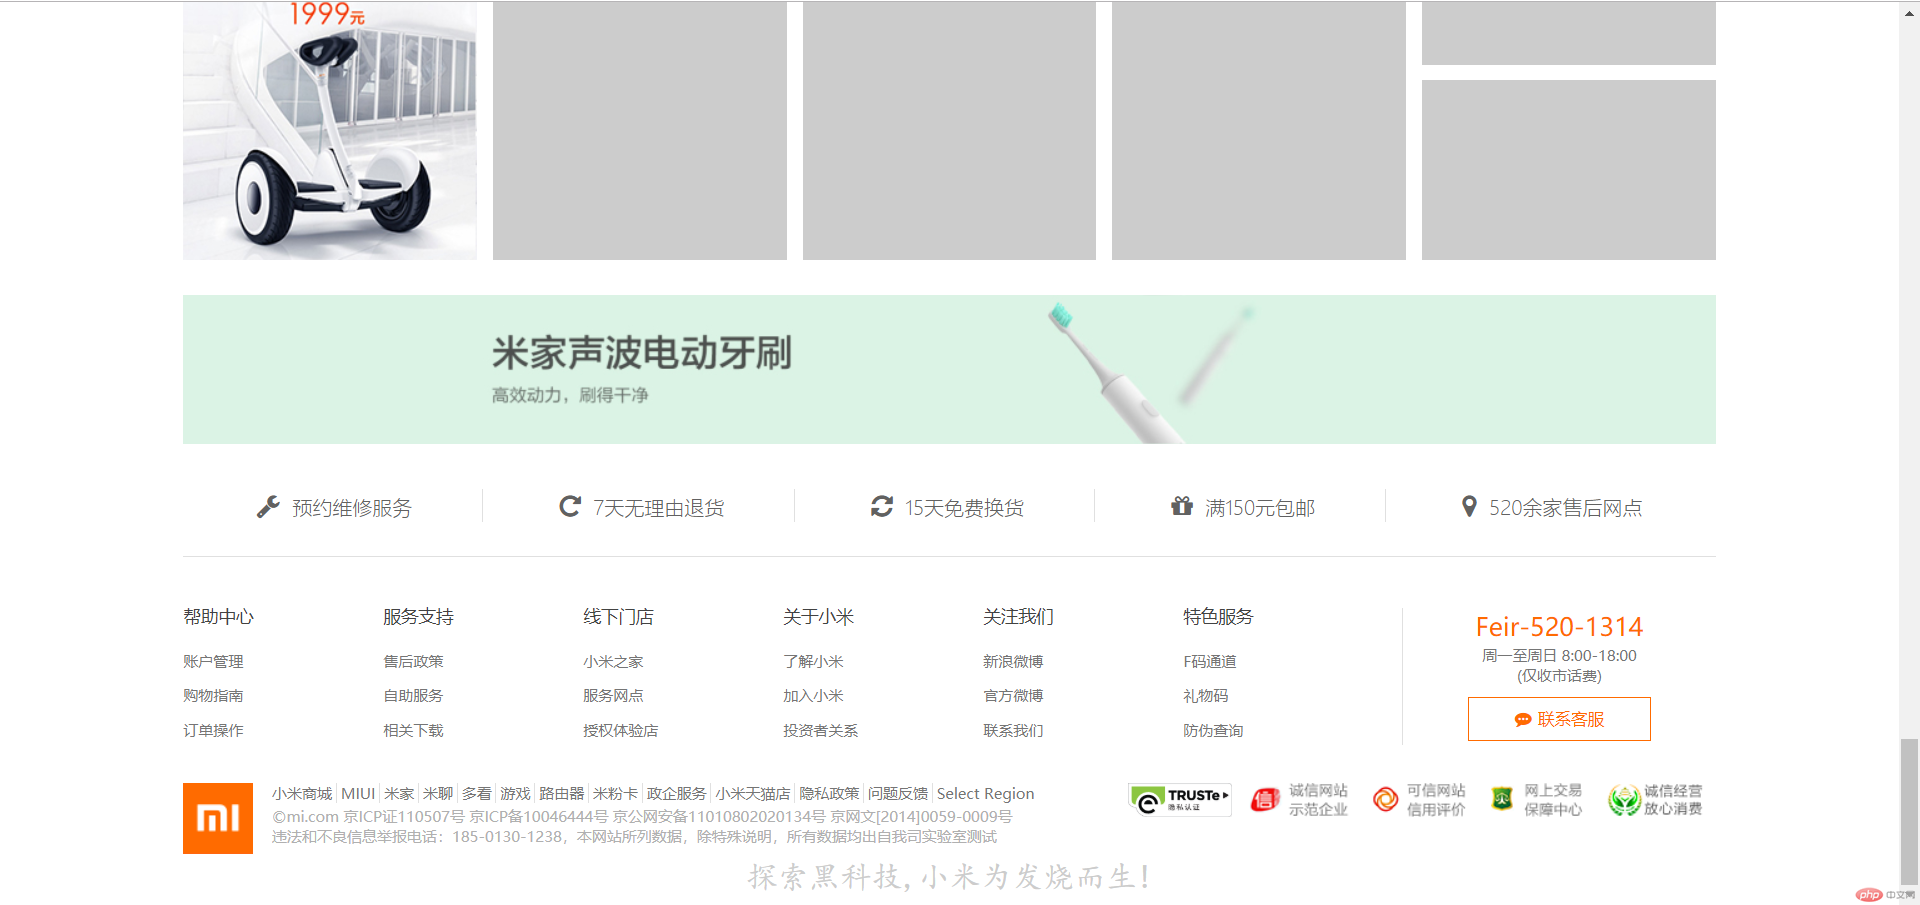The width and height of the screenshot is (1920, 905).
Task: Click the balance scooter product image
Action: [330, 130]
